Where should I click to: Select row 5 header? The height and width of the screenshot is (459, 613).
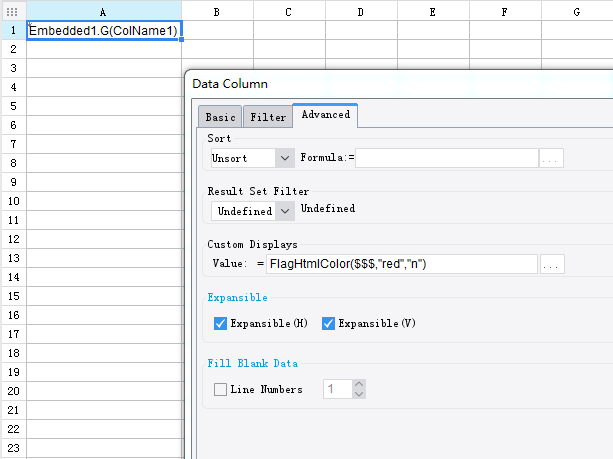[14, 106]
